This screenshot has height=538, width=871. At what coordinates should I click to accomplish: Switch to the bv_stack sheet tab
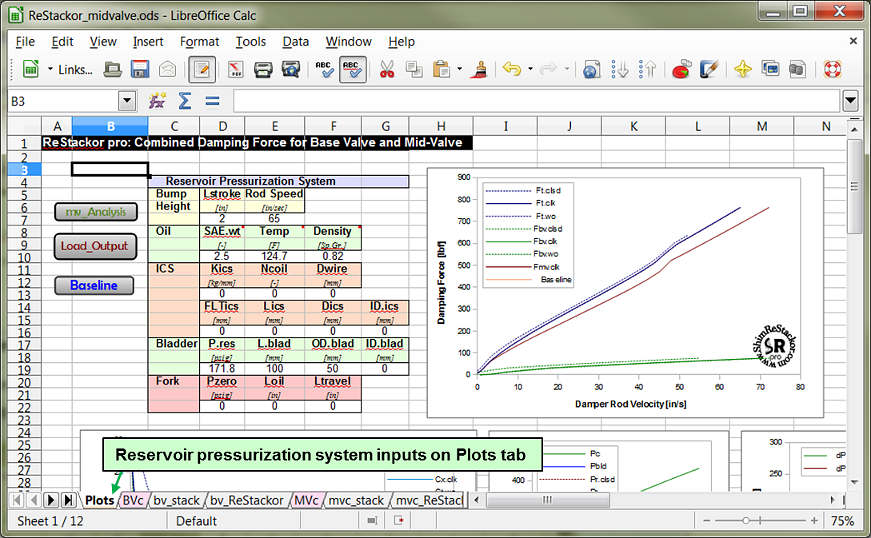click(176, 500)
